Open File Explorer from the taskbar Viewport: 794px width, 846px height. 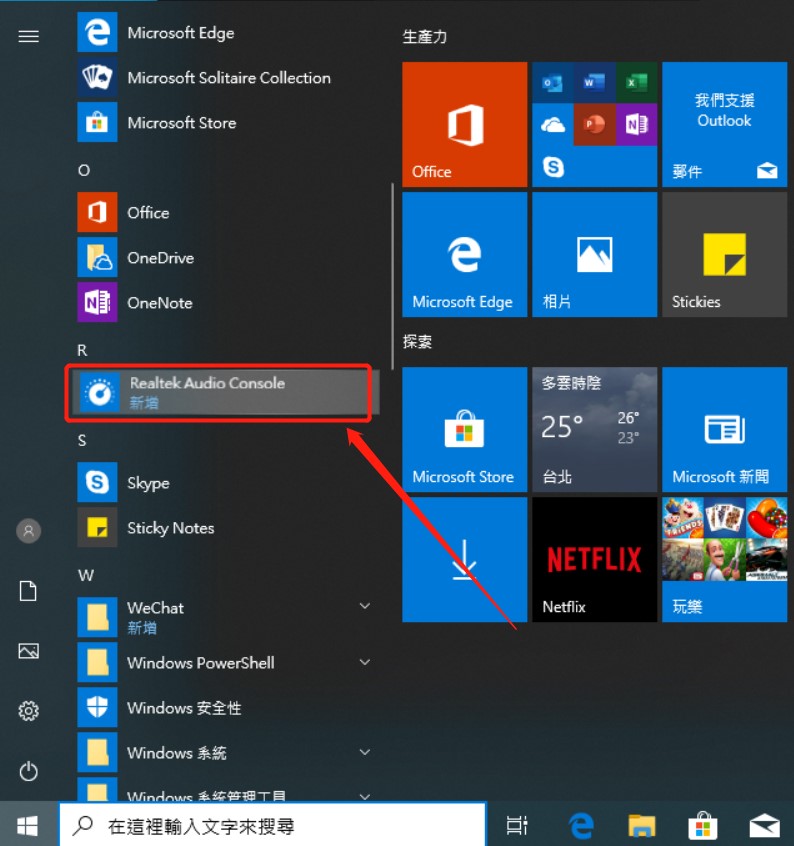coord(641,826)
